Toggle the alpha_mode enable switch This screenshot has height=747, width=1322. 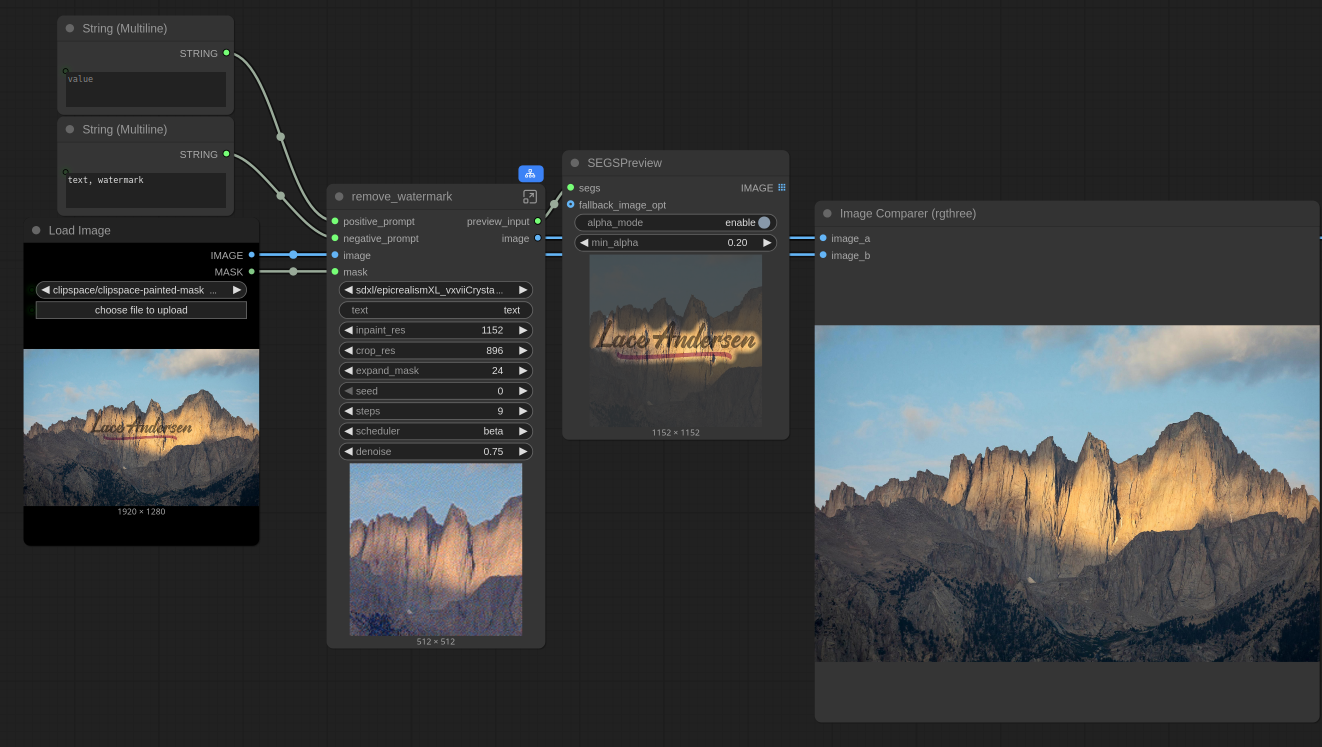pos(764,223)
